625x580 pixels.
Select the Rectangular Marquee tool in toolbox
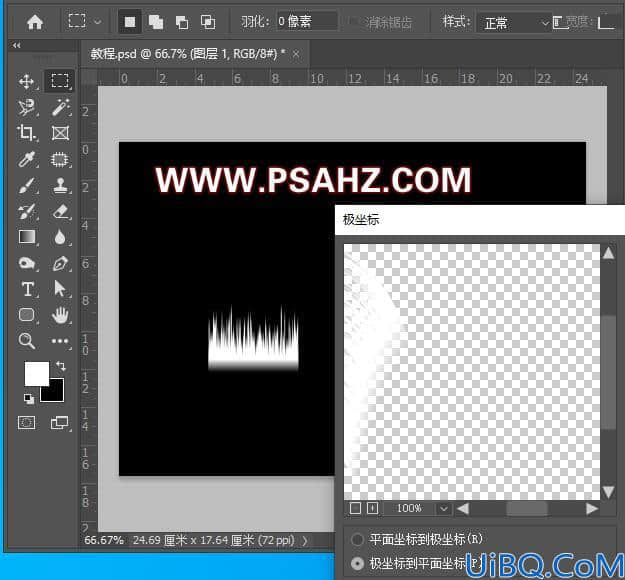pyautogui.click(x=60, y=81)
